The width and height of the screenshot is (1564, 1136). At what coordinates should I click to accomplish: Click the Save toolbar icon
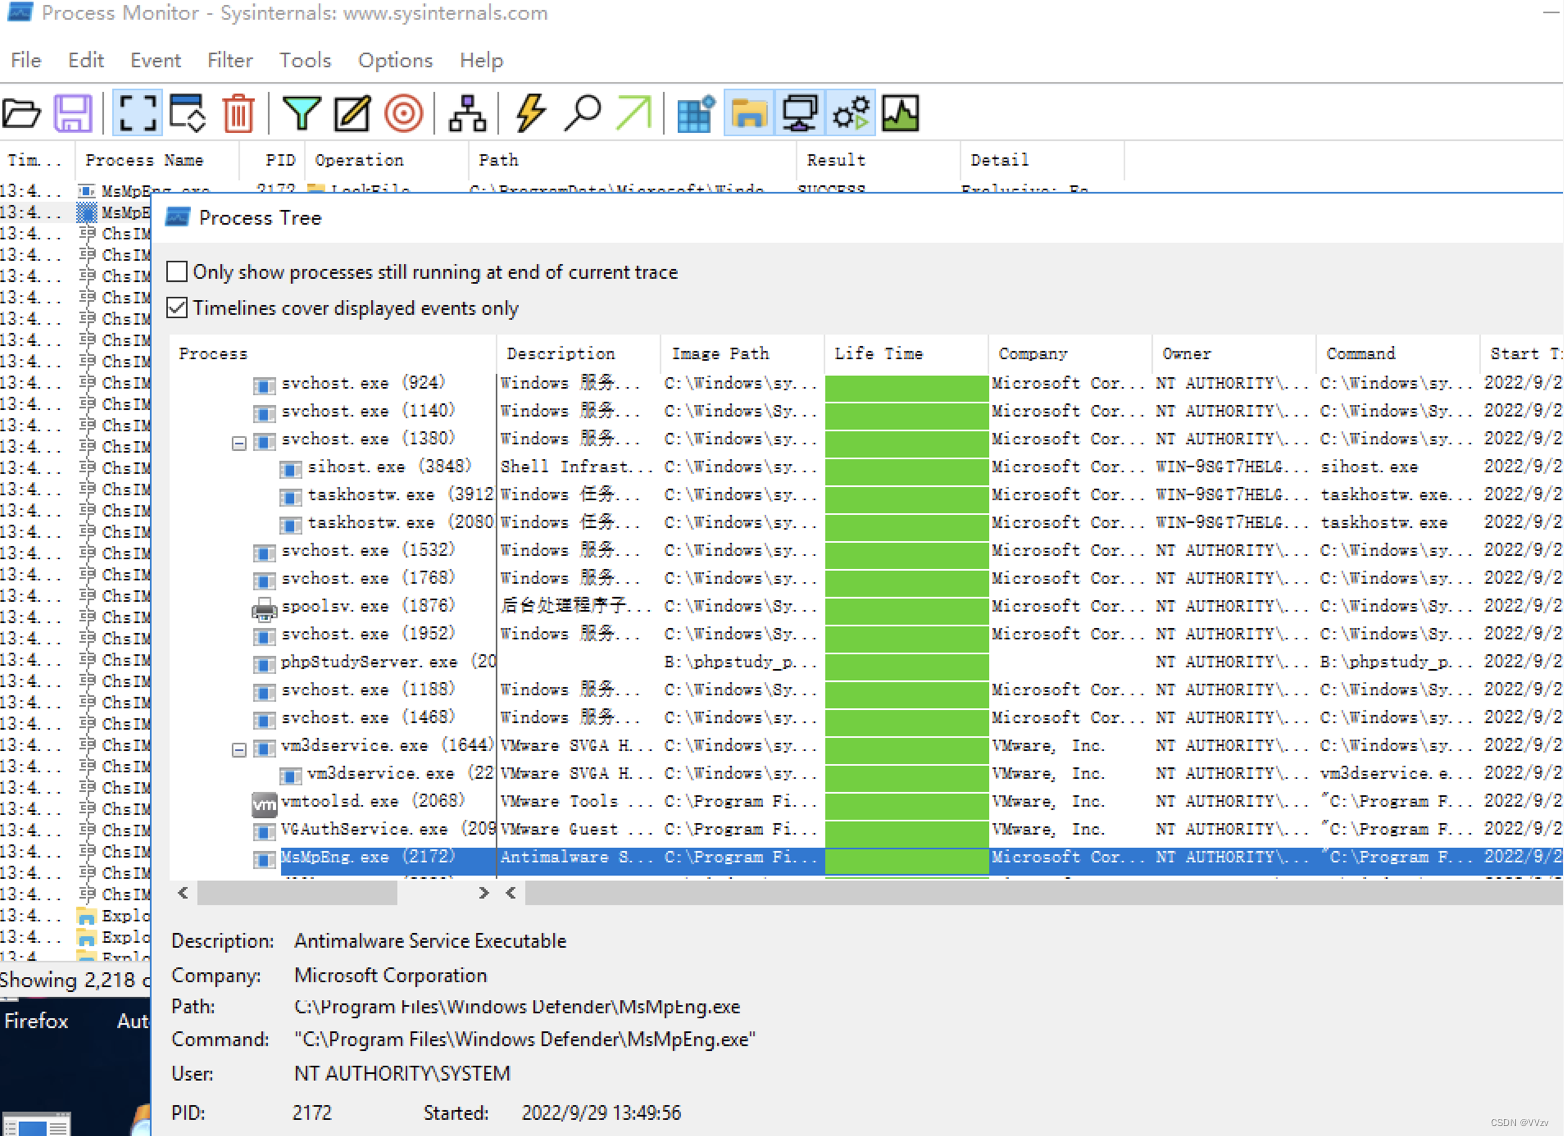73,113
